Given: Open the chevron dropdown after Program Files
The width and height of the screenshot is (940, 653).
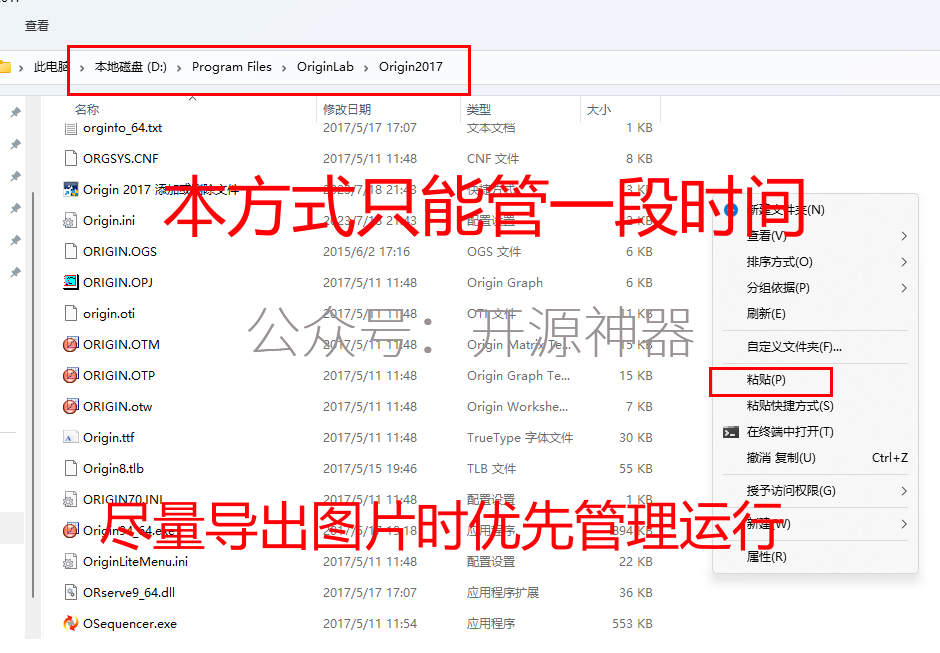Looking at the screenshot, I should tap(284, 67).
